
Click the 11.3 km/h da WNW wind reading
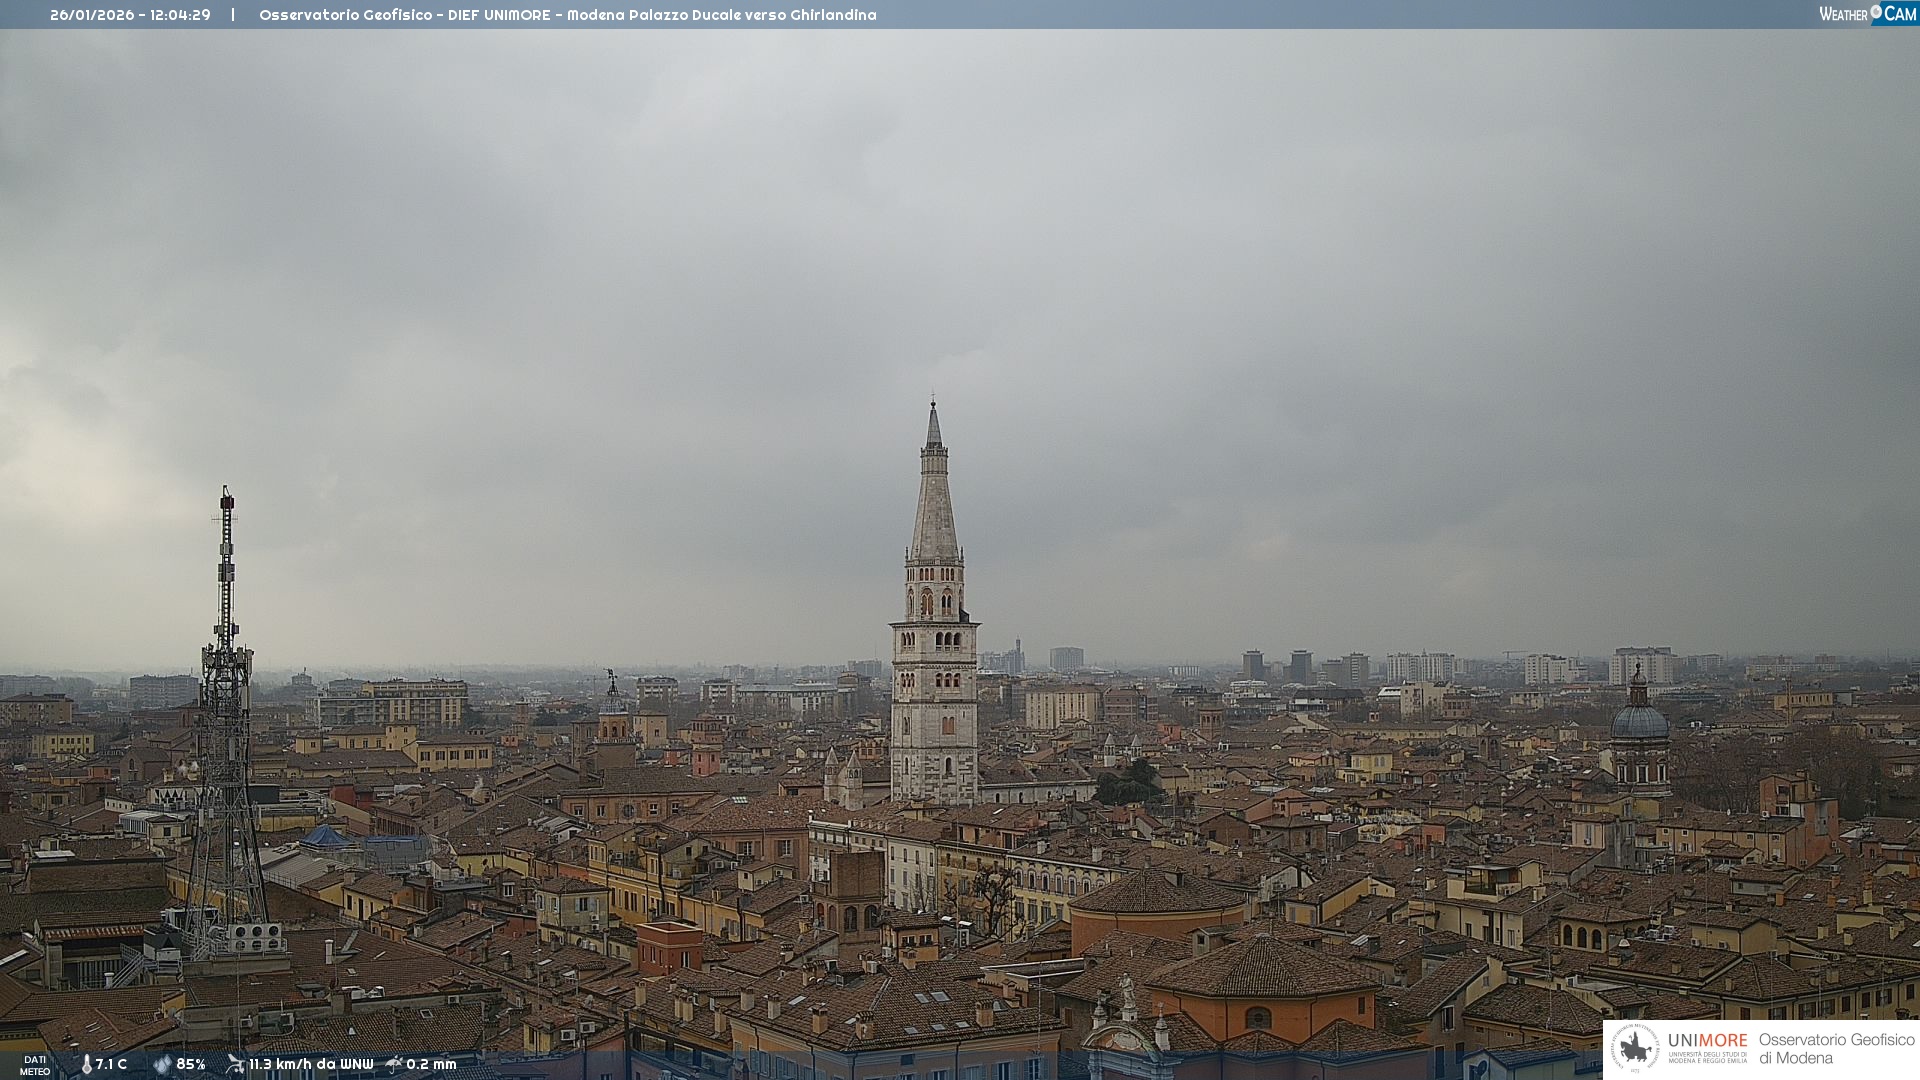(311, 1064)
